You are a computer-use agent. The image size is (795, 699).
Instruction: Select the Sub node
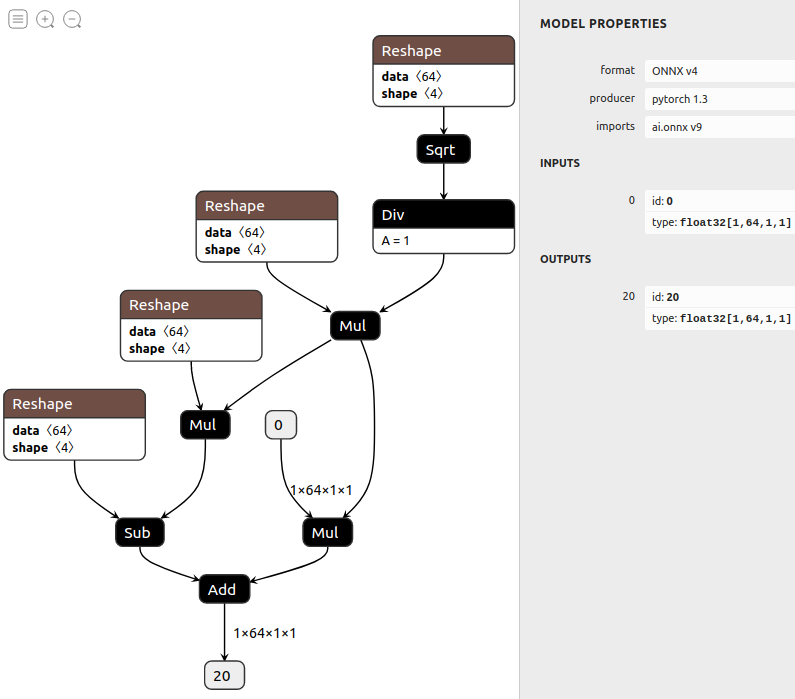tap(139, 532)
